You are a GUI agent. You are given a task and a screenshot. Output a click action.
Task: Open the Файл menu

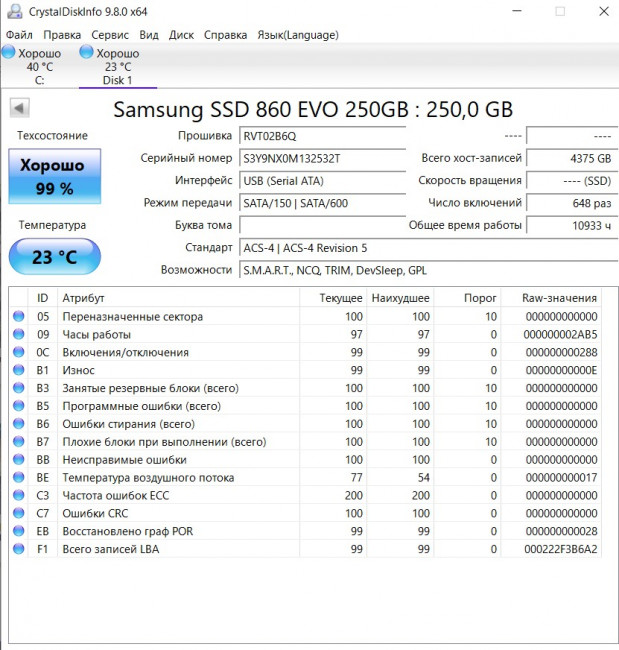pos(19,35)
